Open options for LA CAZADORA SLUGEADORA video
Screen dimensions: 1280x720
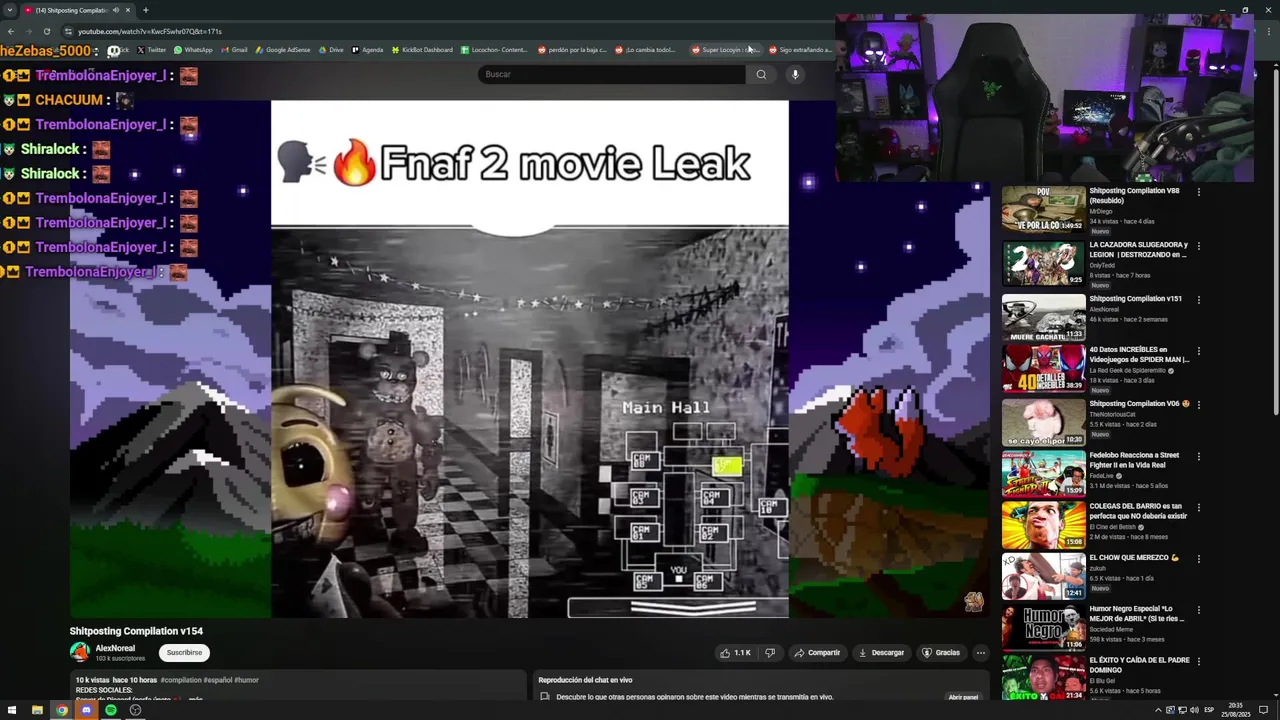coord(1199,246)
